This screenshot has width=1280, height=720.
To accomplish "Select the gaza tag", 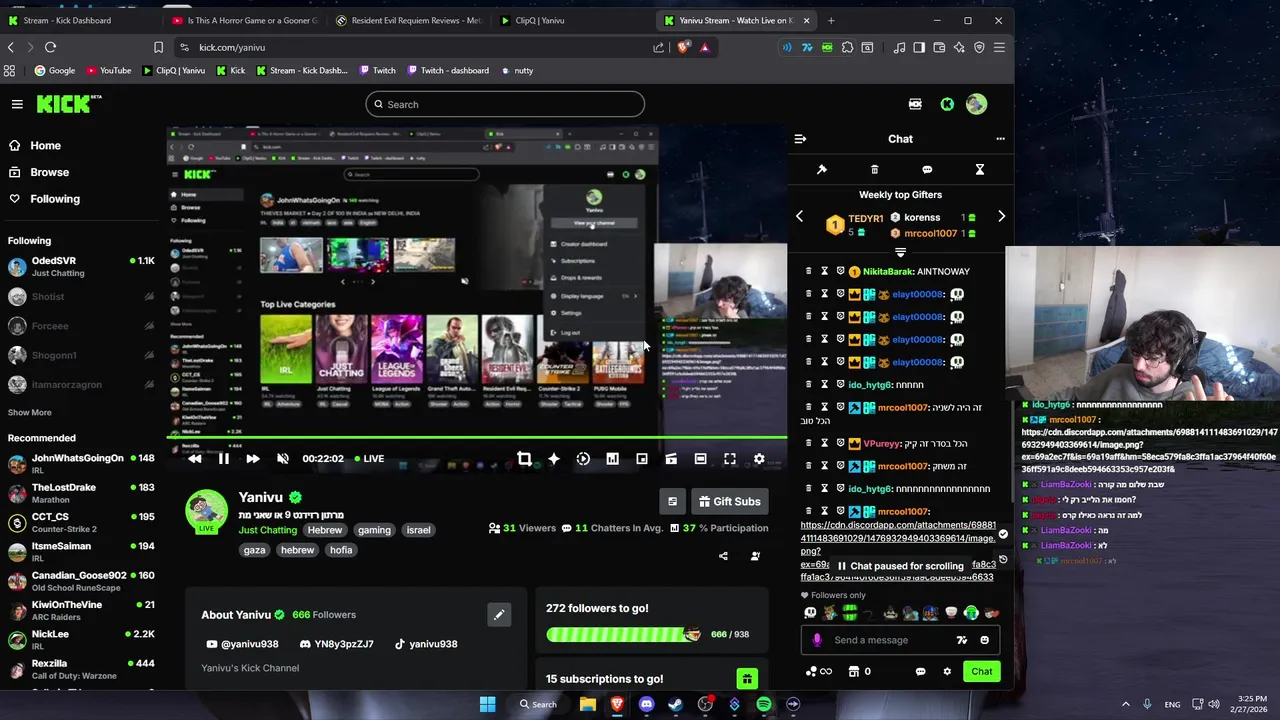I will (x=254, y=550).
